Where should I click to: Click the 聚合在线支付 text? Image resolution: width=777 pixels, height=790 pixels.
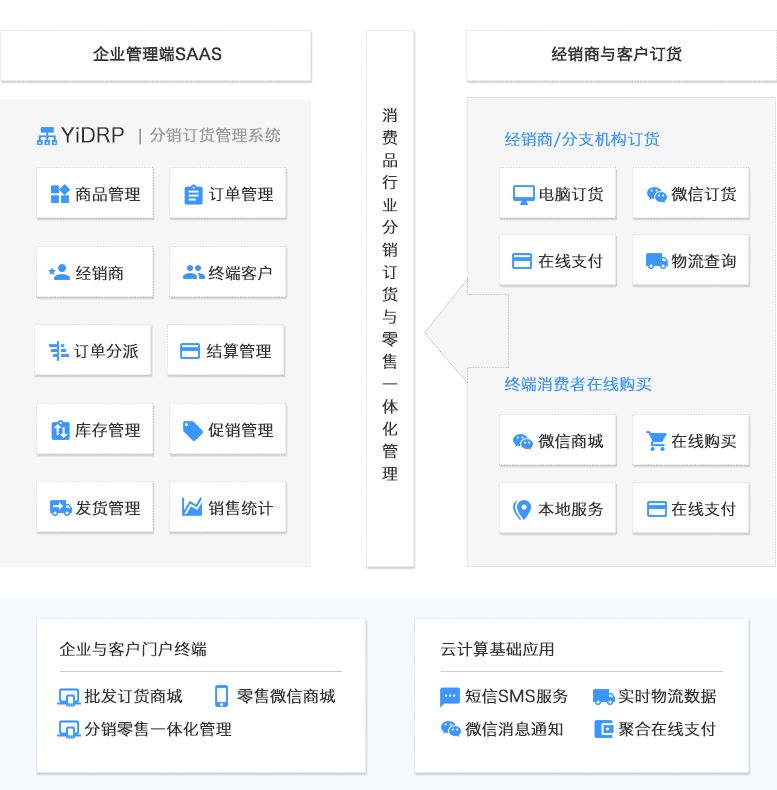point(667,729)
